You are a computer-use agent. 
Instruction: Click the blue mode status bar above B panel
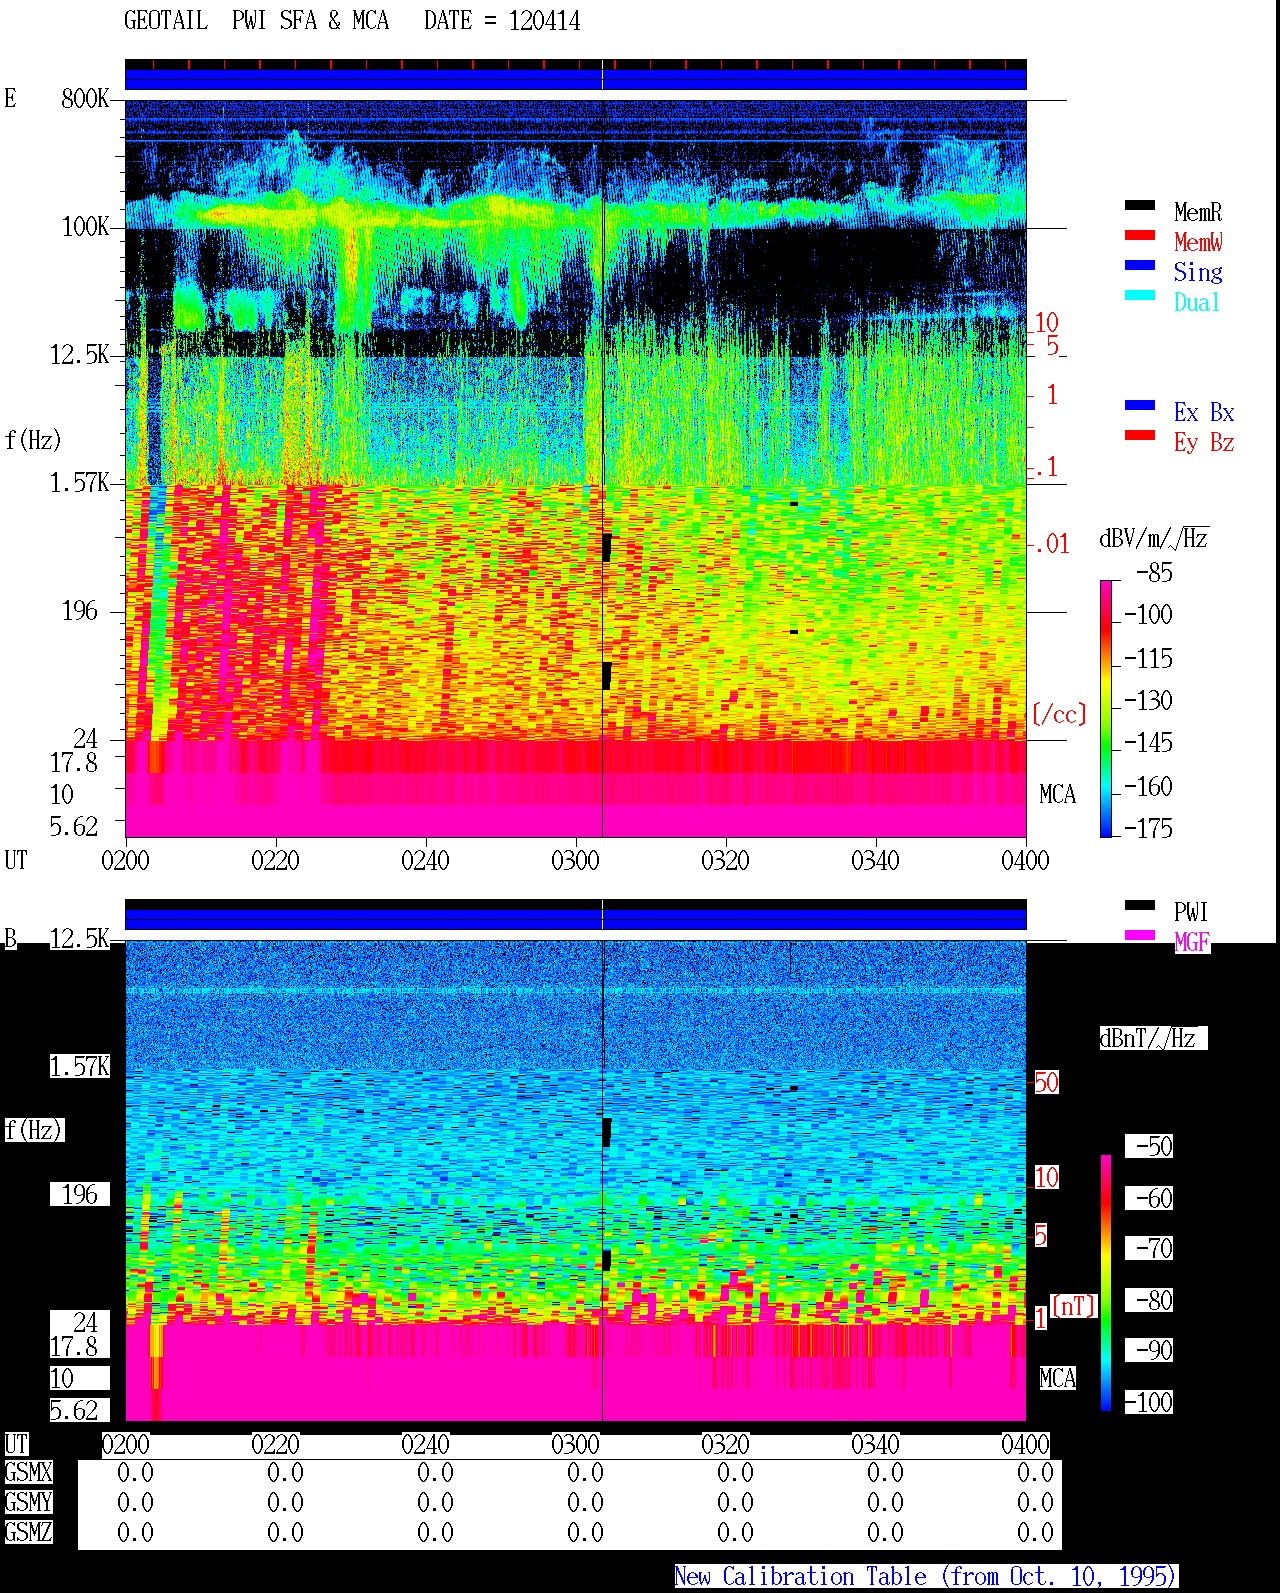575,919
